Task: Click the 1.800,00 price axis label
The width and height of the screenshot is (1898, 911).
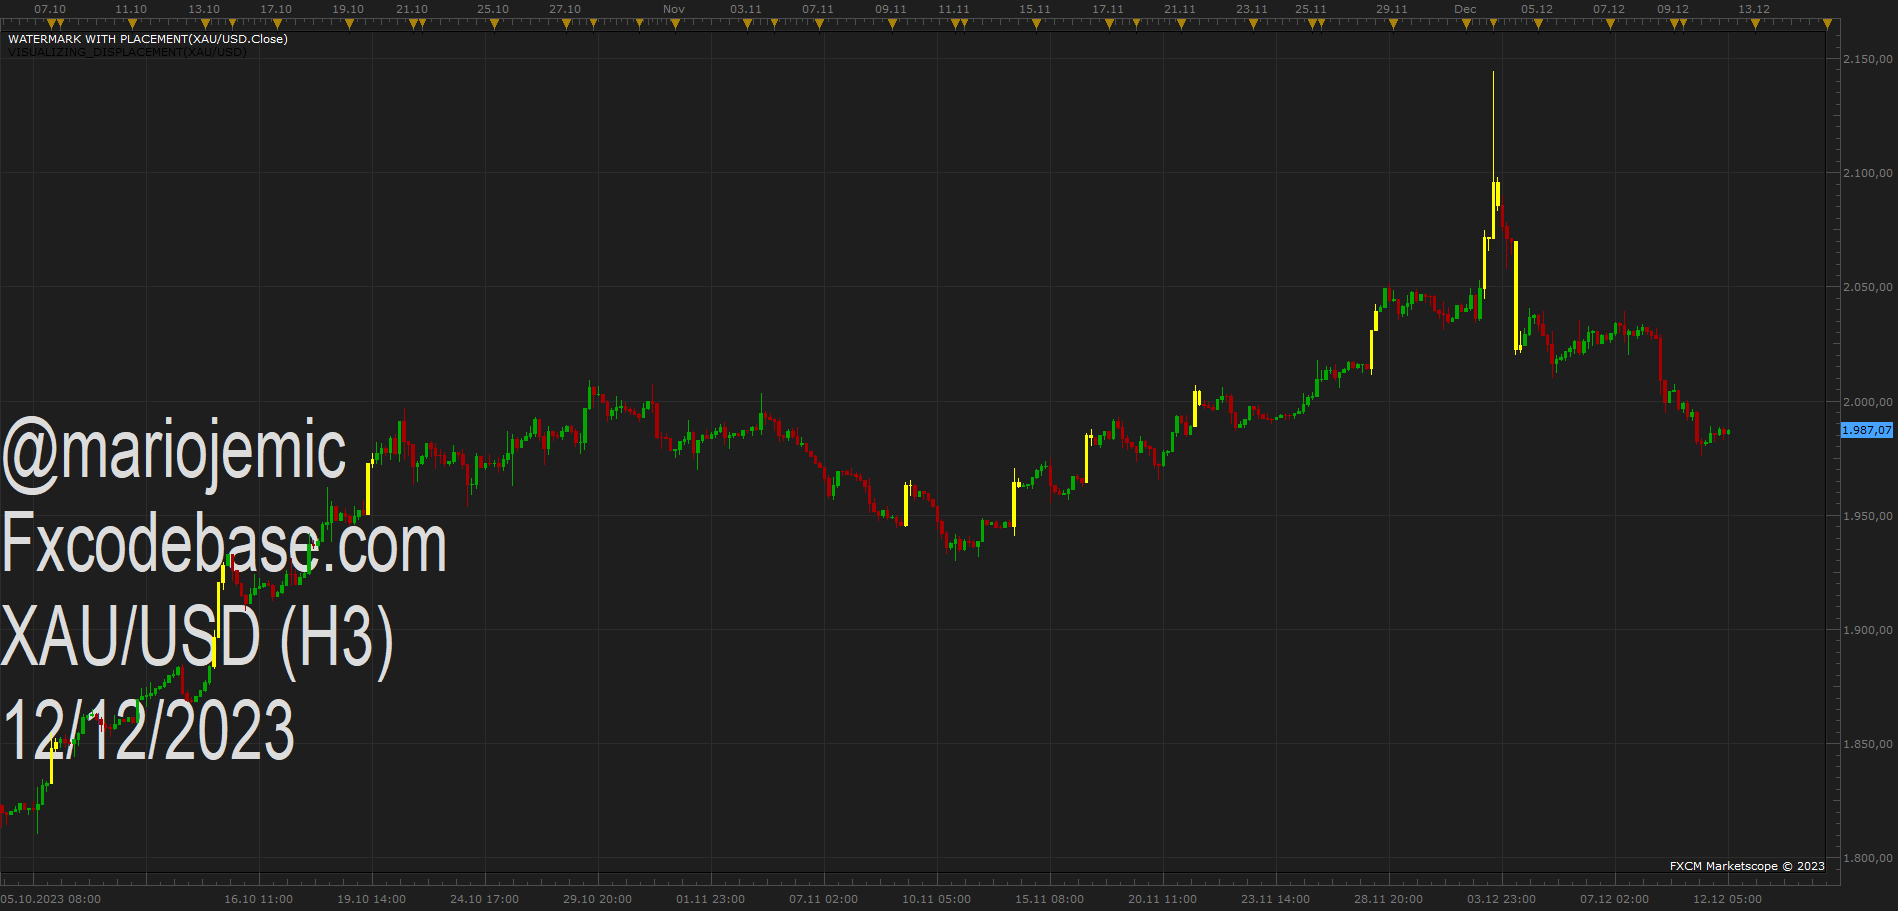Action: coord(1867,858)
